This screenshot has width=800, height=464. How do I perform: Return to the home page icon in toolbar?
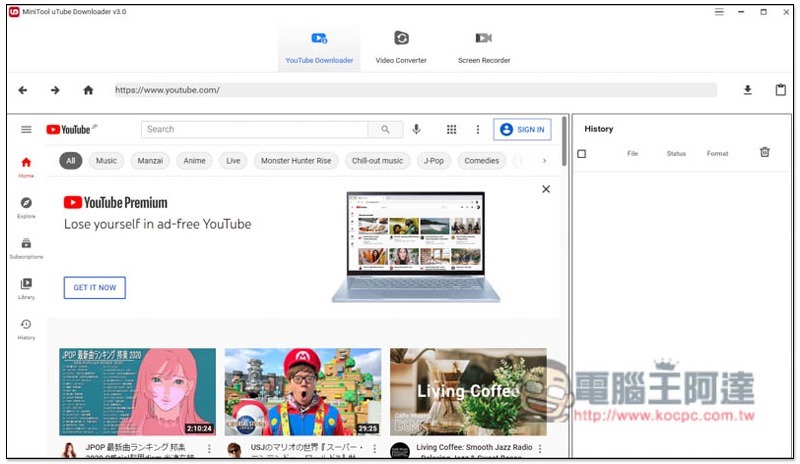pyautogui.click(x=88, y=90)
